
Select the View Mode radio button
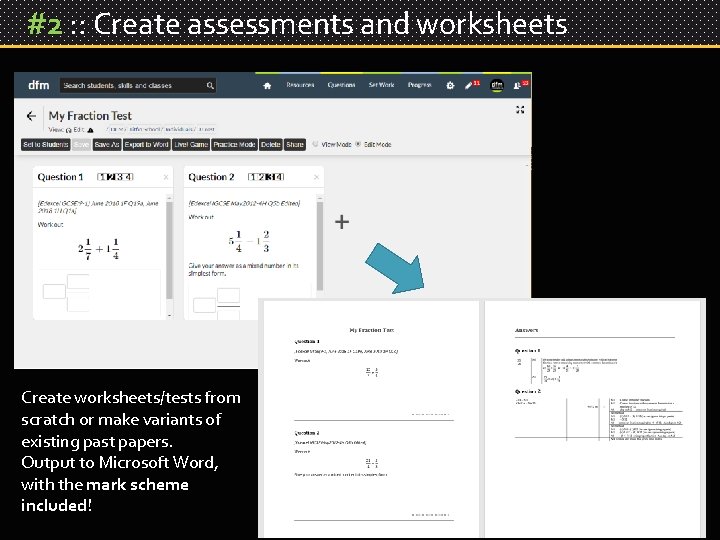tap(315, 144)
